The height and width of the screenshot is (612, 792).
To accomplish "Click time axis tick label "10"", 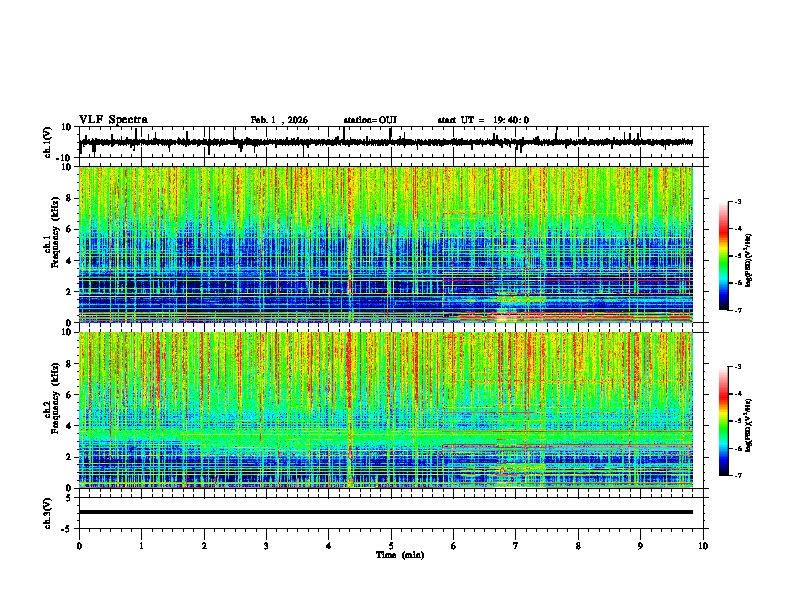I will pos(703,546).
